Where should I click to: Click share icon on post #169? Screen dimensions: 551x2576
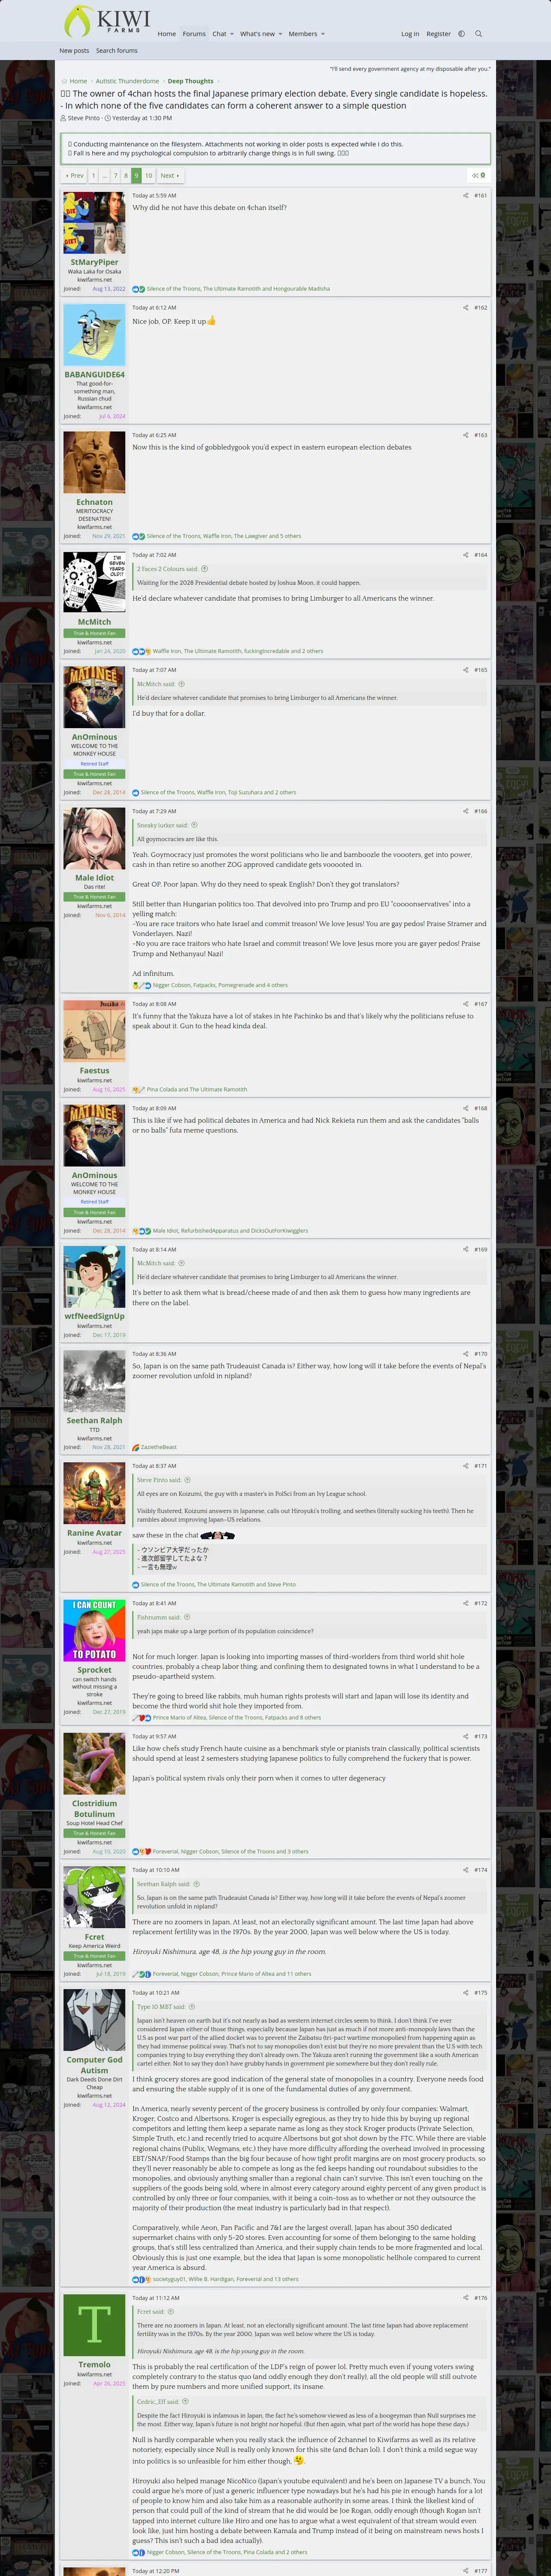(x=465, y=1249)
